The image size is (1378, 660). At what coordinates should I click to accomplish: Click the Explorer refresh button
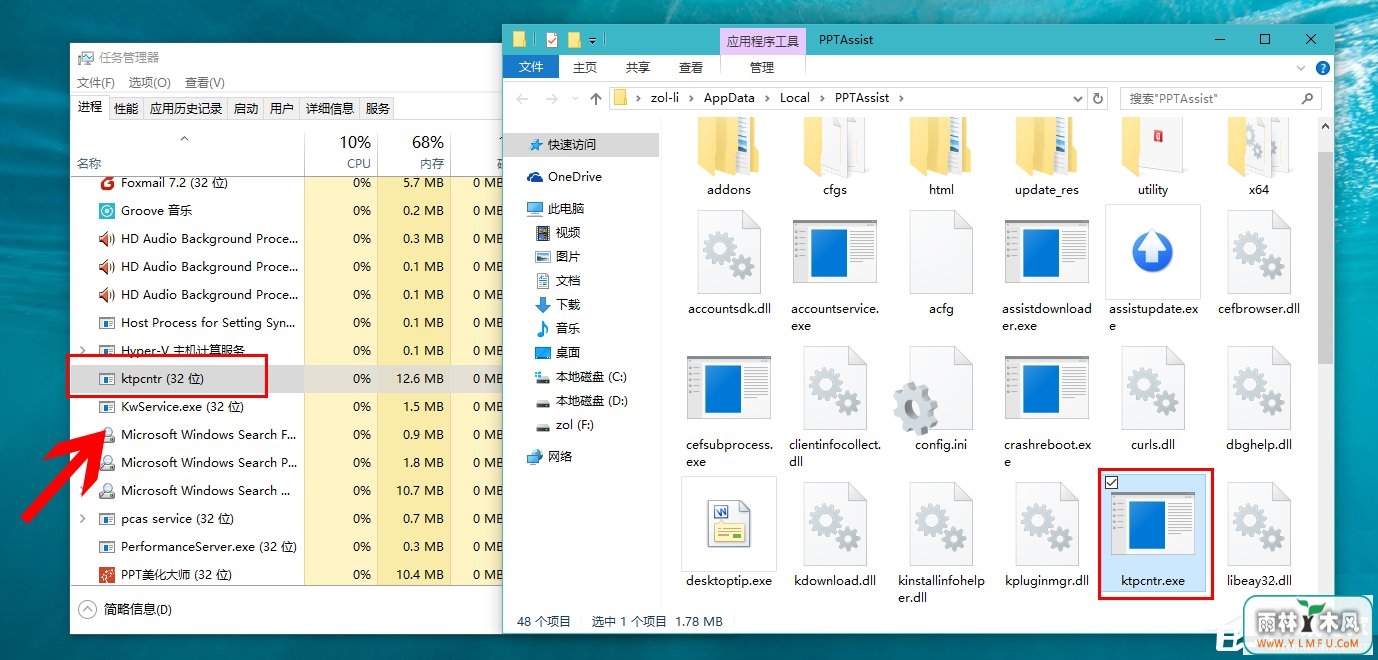point(1098,98)
